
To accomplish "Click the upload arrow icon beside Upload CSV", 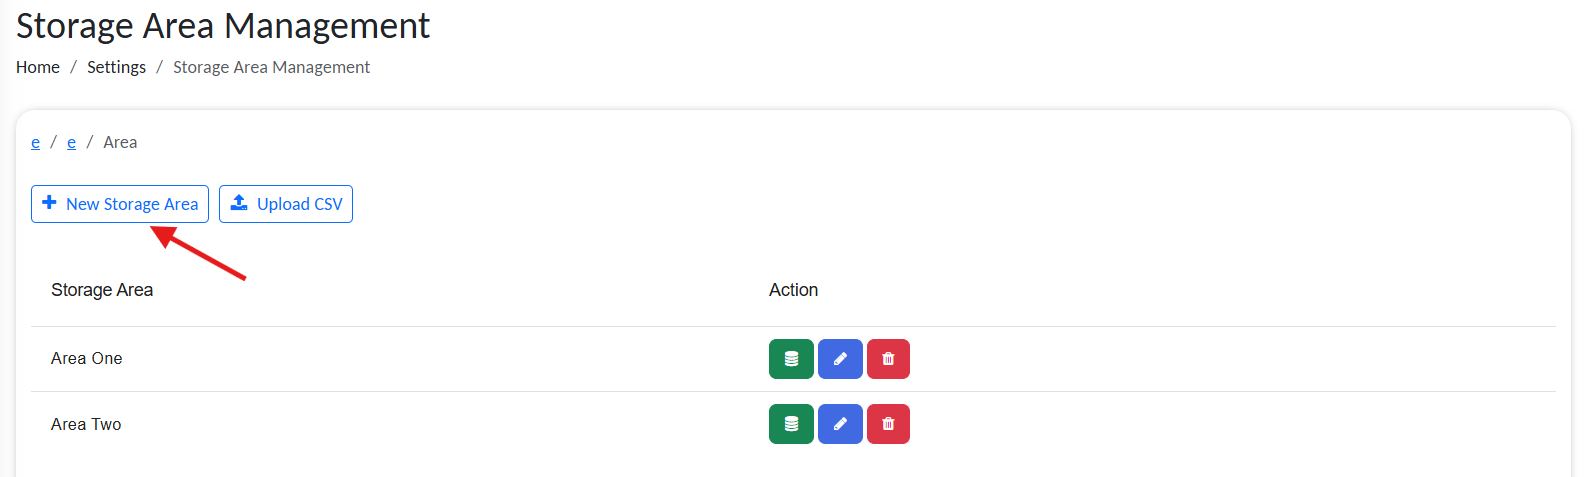I will (239, 203).
